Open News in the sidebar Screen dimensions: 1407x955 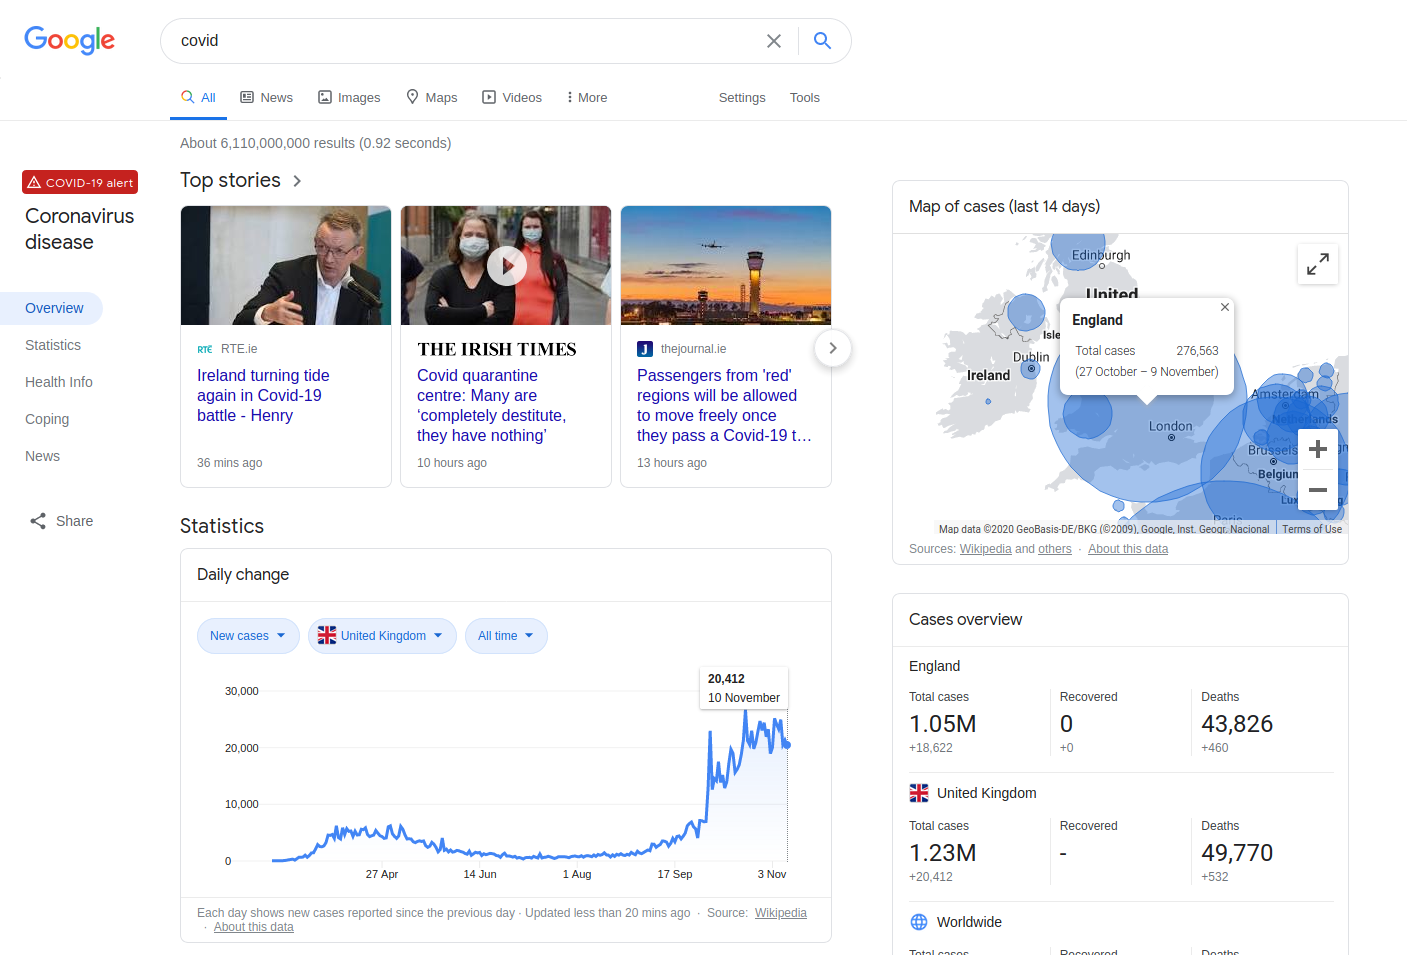point(42,456)
